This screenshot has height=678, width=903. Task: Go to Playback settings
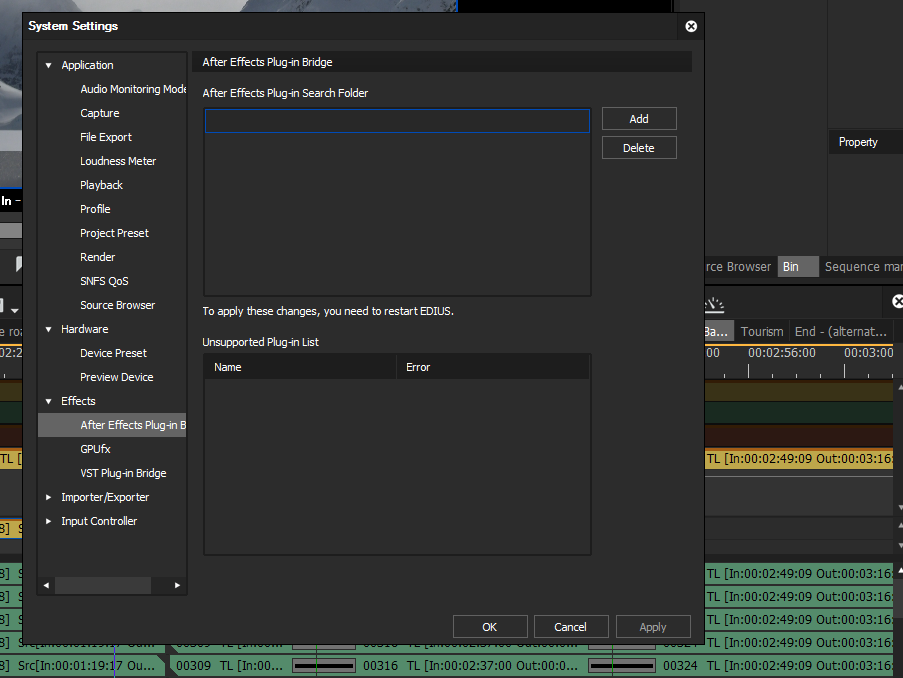pos(101,185)
